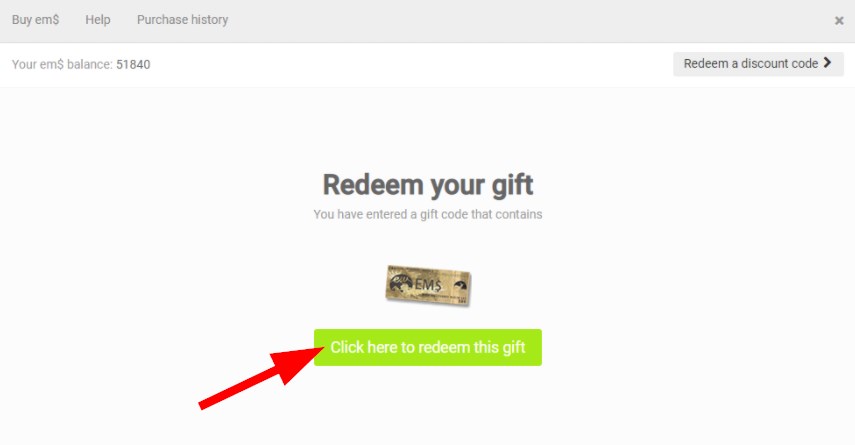Click the Your em$ balance label
Image resolution: width=855 pixels, height=445 pixels.
62,64
